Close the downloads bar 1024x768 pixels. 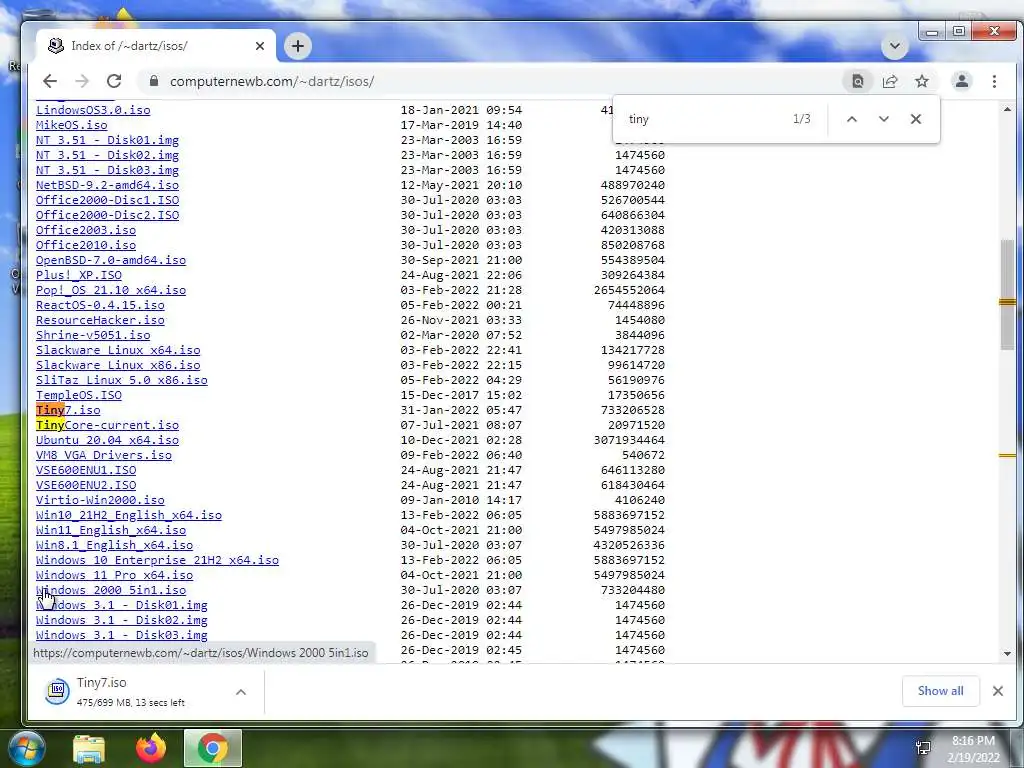click(x=998, y=691)
